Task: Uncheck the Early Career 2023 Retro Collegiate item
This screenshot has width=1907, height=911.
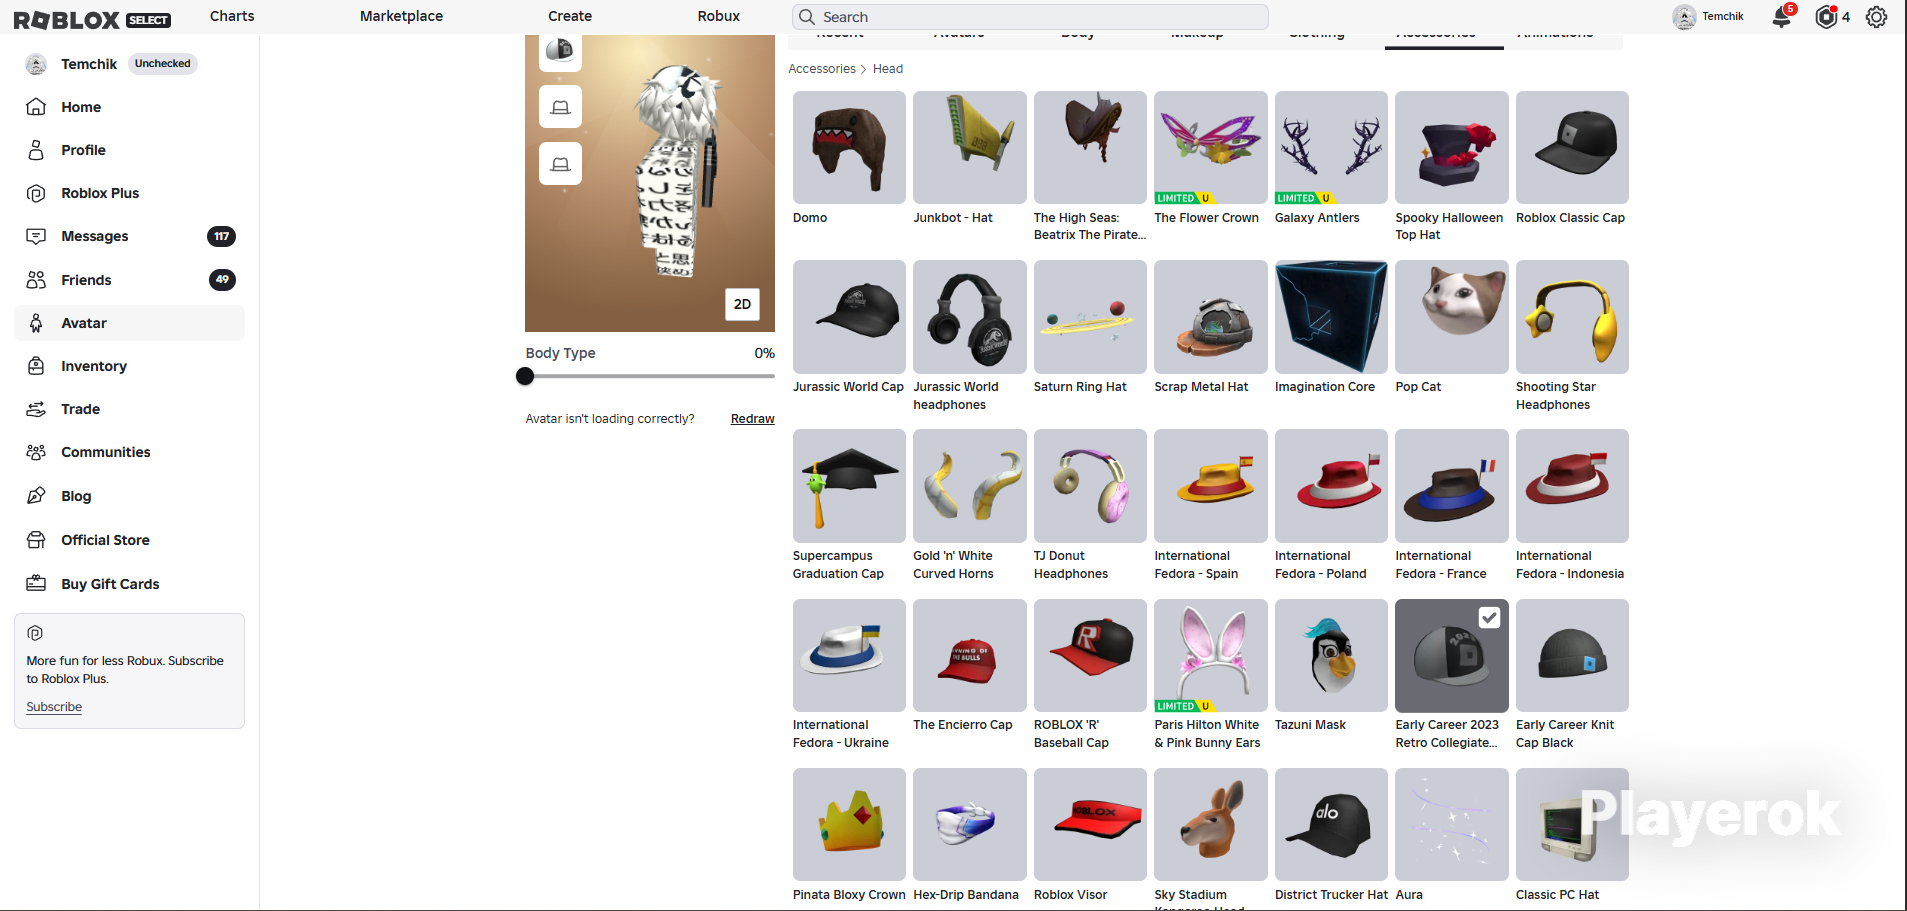Action: coord(1489,618)
